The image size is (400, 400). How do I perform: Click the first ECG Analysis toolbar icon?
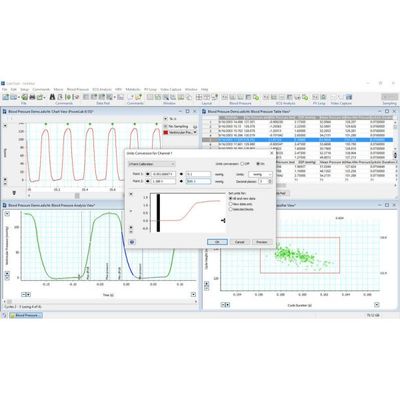coord(266,97)
